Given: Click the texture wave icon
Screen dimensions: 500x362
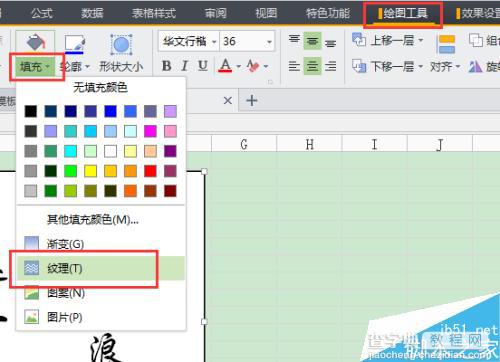Looking at the screenshot, I should pyautogui.click(x=31, y=268).
